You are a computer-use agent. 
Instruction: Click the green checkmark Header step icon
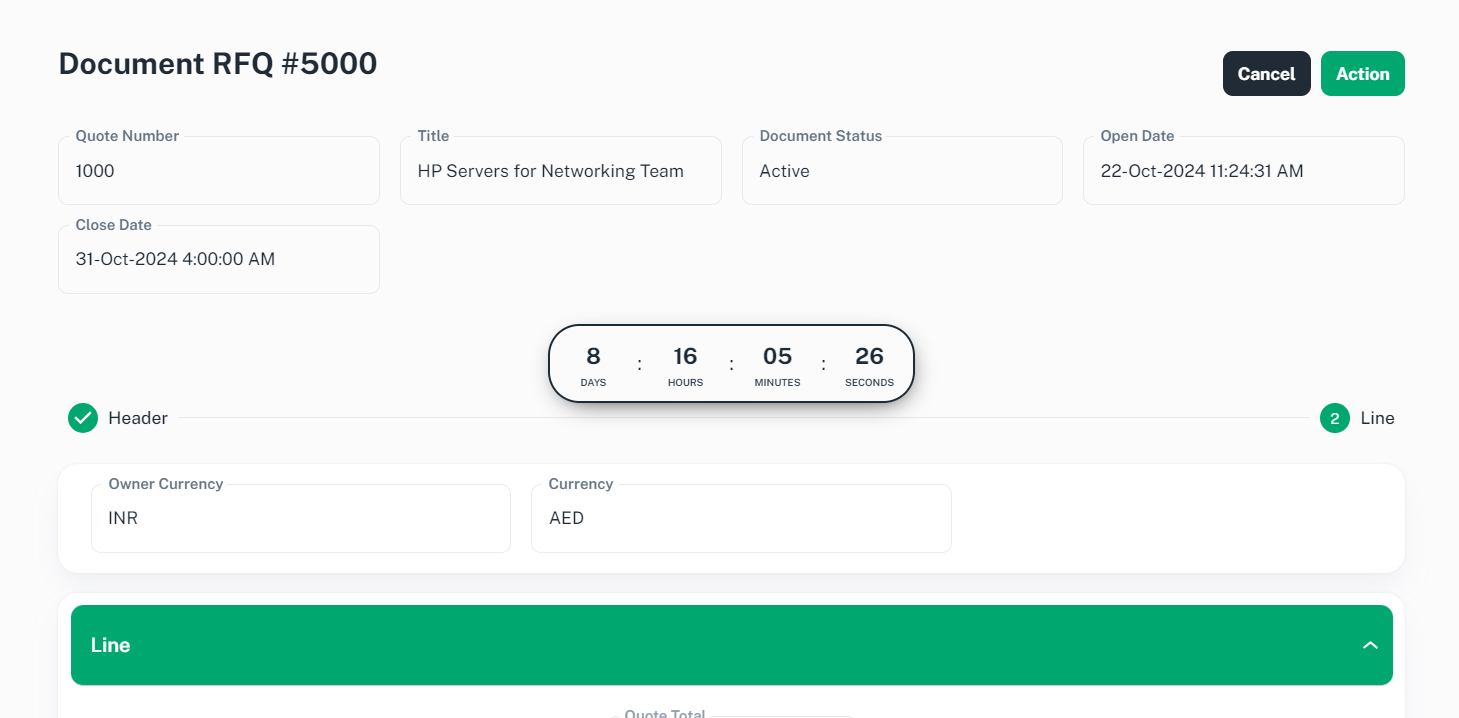click(x=83, y=418)
